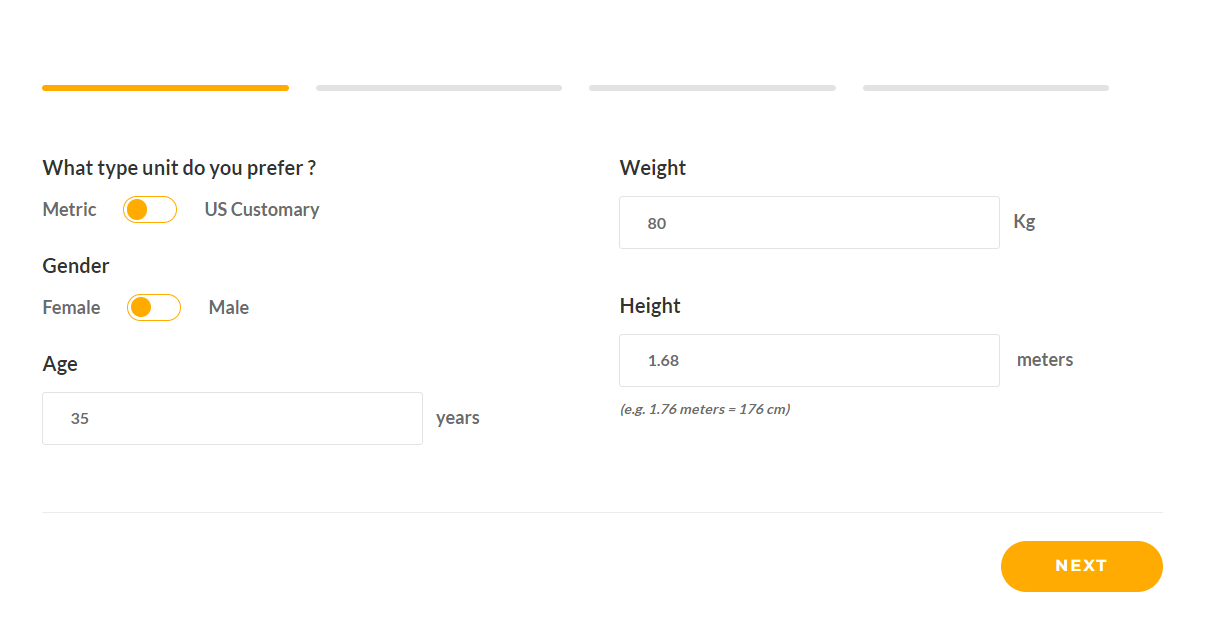The image size is (1207, 634).
Task: Toggle the Gender switch
Action: click(153, 307)
